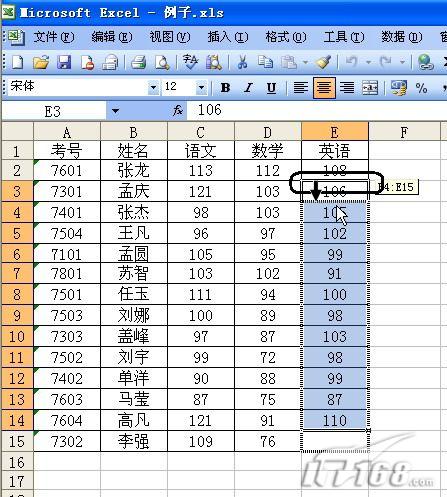This screenshot has width=447, height=497.
Task: Select row 16 header
Action: pyautogui.click(x=17, y=462)
